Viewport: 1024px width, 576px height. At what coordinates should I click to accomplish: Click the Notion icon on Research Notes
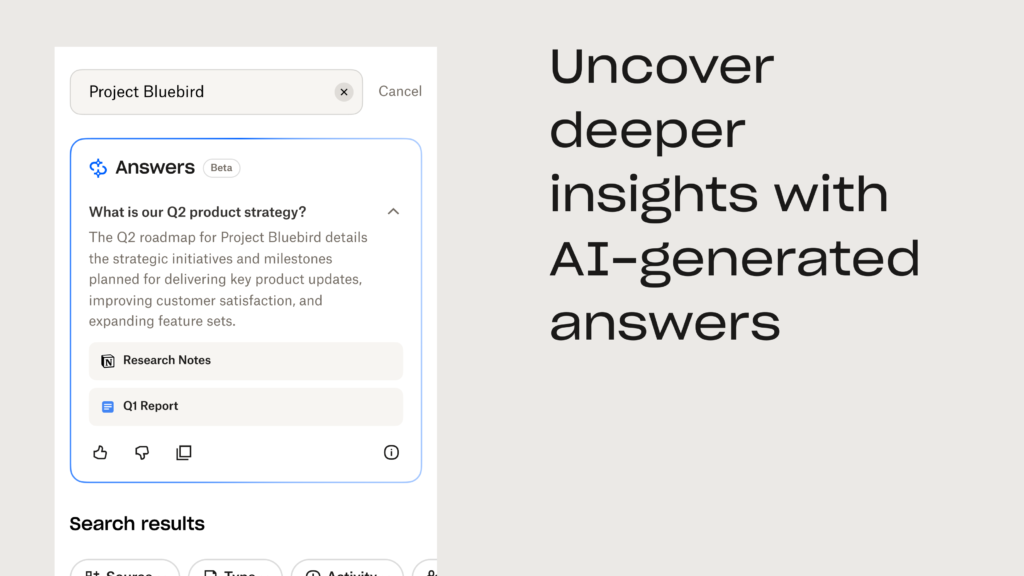click(x=108, y=361)
